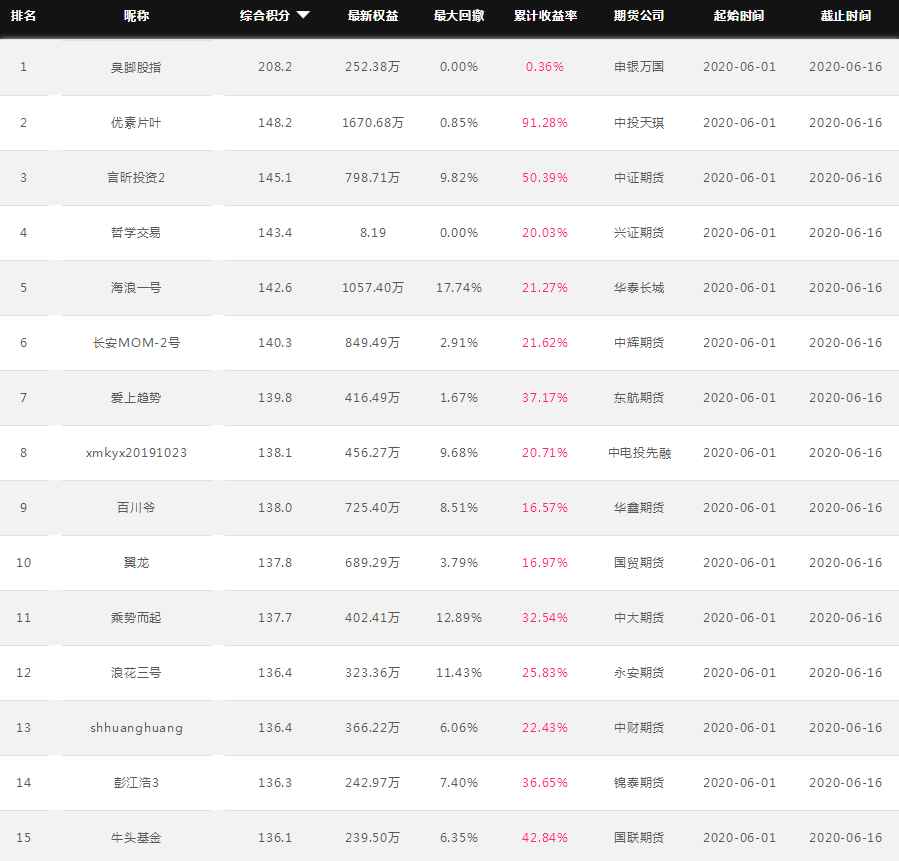
Task: Click the 昵称 column header
Action: tap(136, 15)
